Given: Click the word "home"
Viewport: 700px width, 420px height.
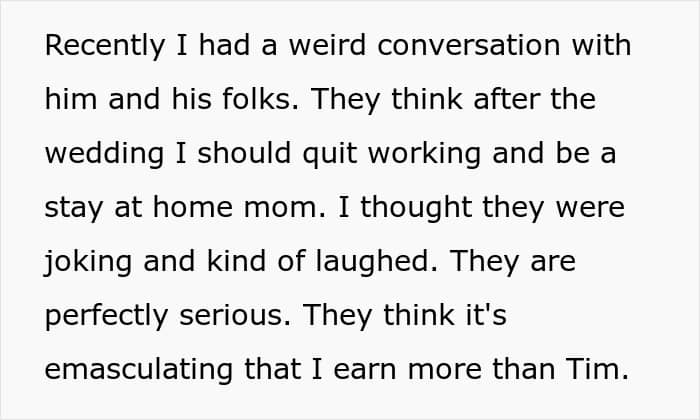Looking at the screenshot, I should coord(193,208).
